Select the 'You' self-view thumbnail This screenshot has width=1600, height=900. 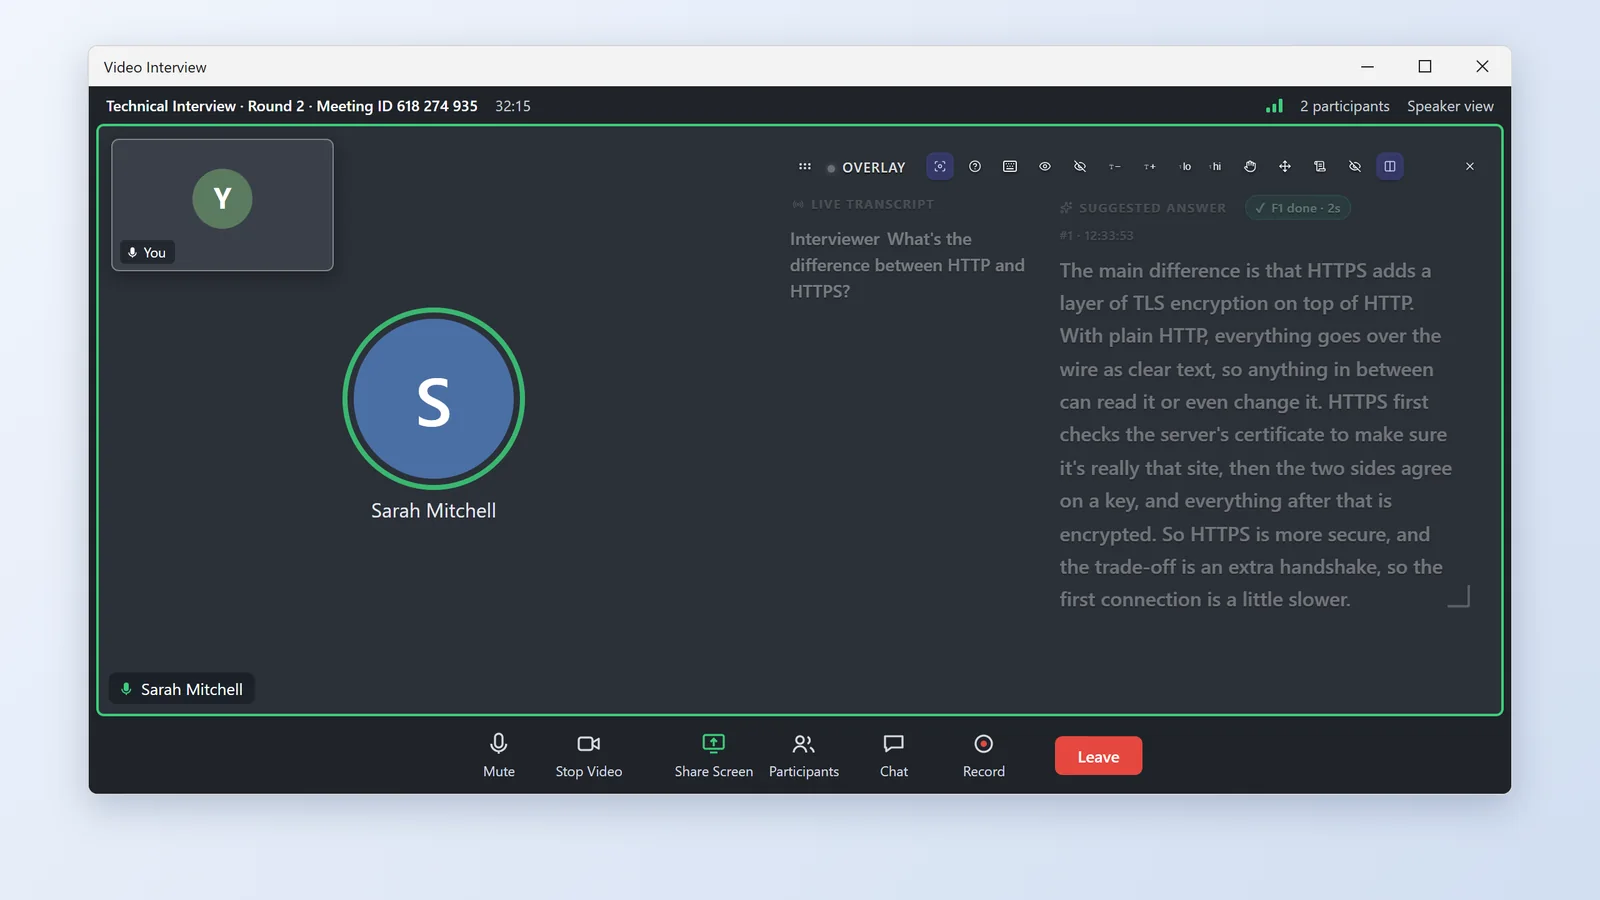tap(222, 205)
